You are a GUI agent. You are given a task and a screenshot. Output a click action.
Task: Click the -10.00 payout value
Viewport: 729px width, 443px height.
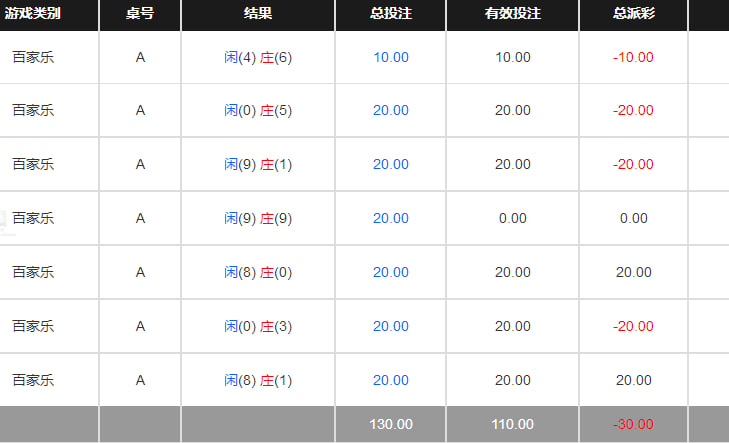(633, 57)
